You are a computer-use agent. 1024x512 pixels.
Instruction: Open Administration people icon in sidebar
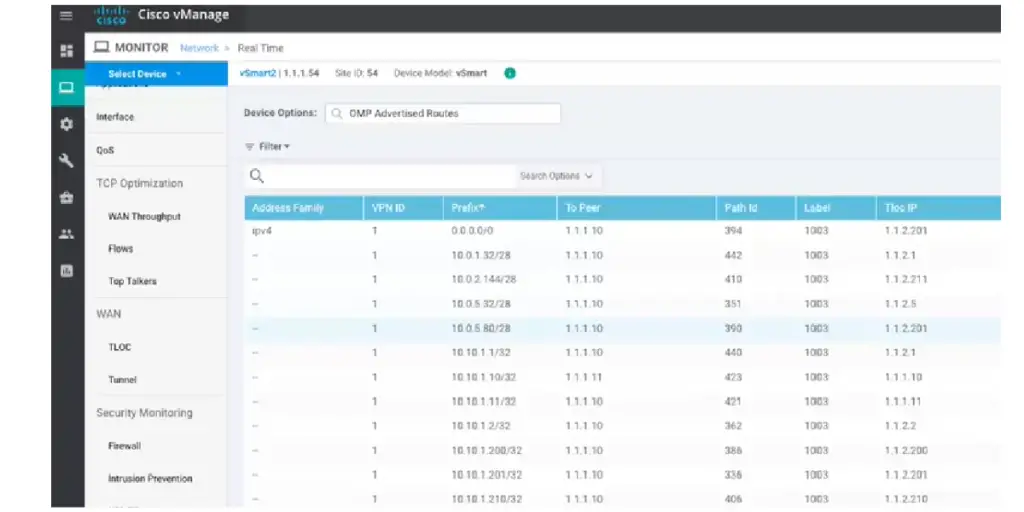click(67, 234)
